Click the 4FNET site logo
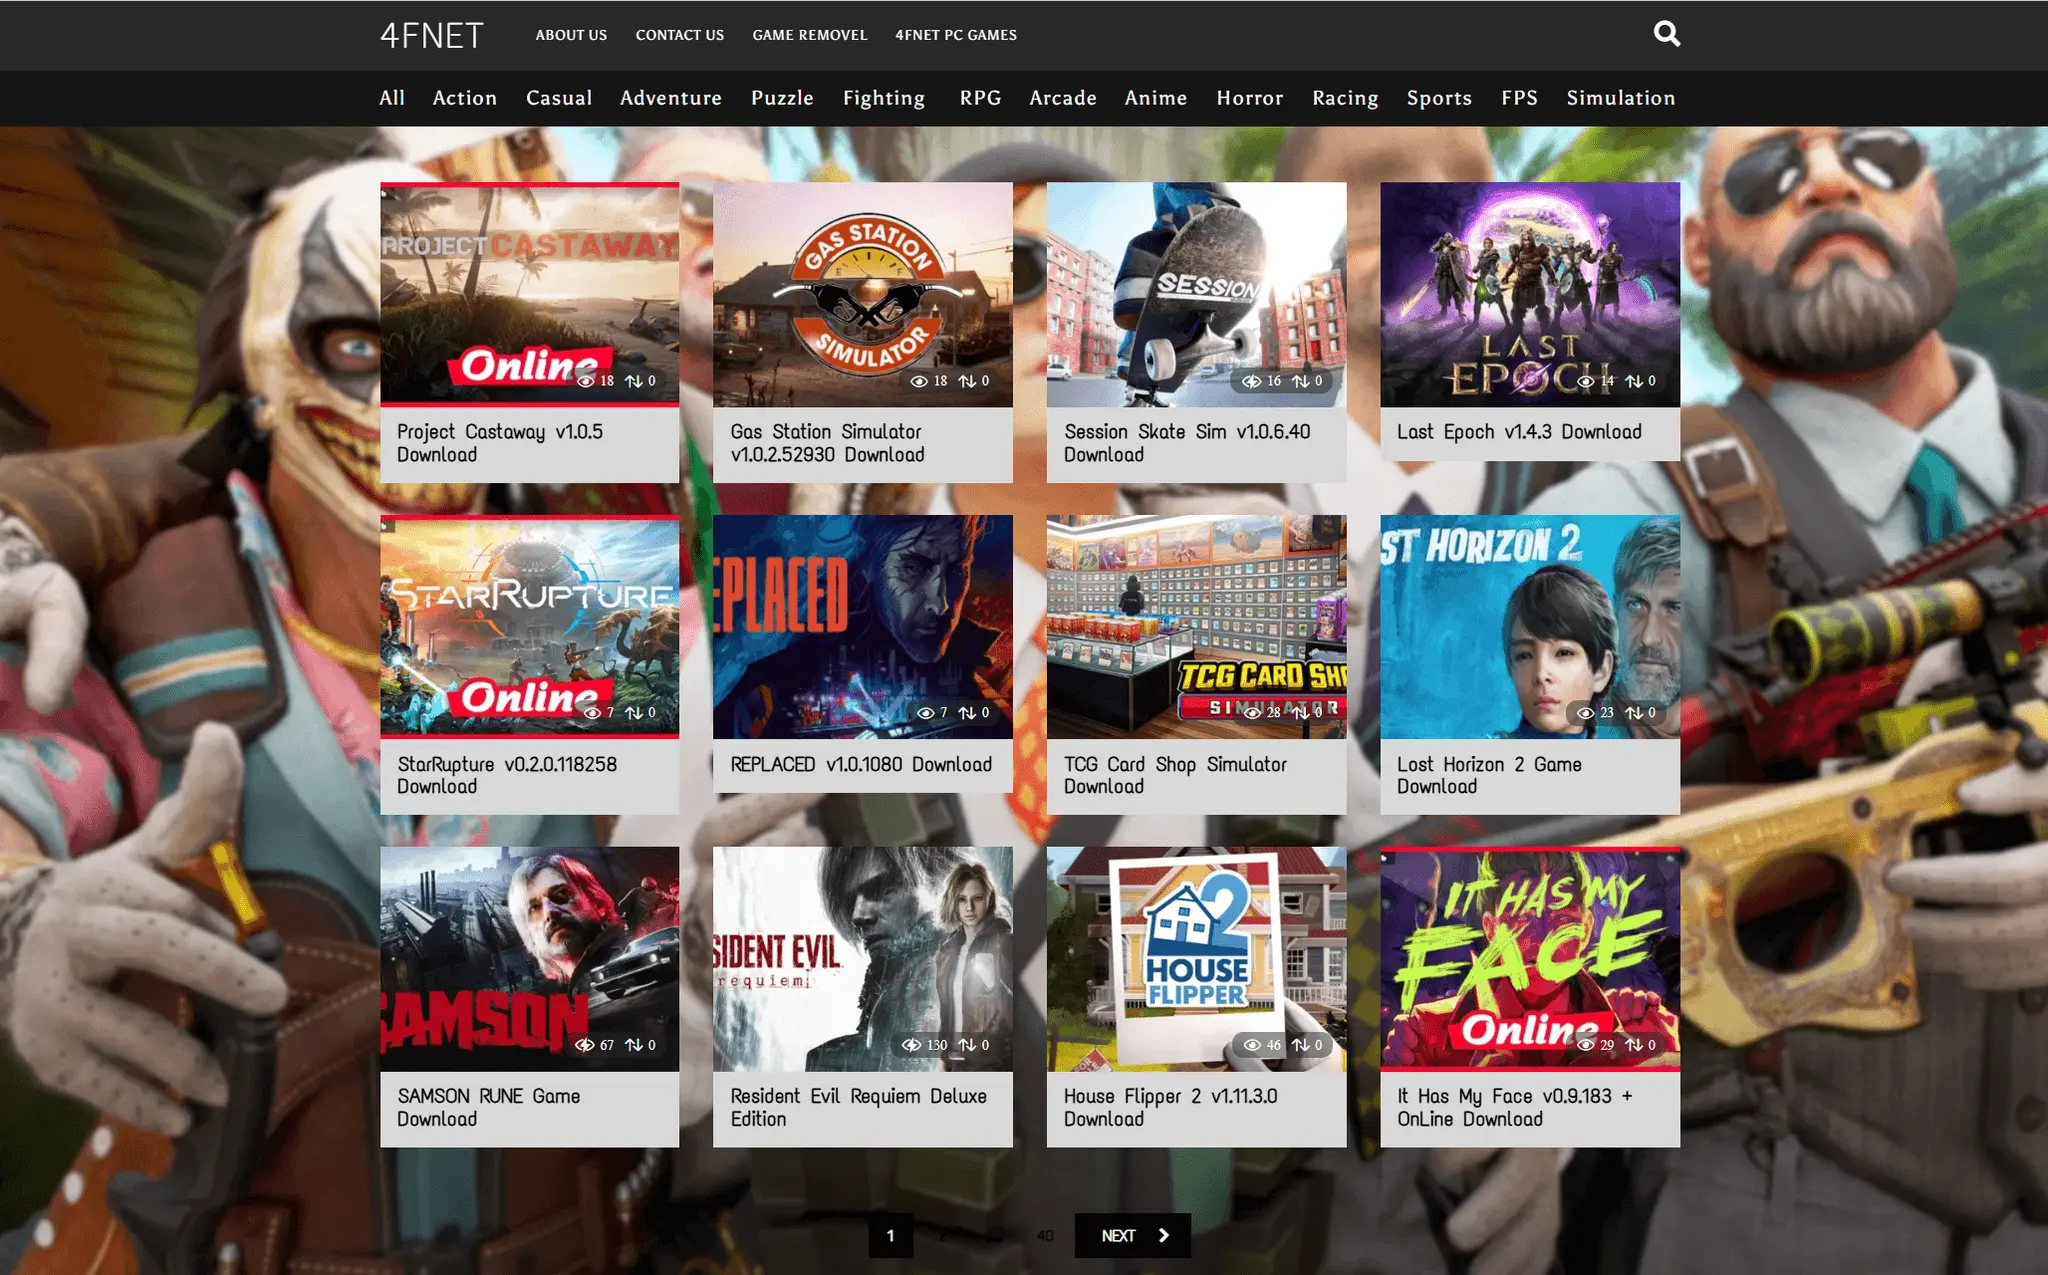 tap(432, 36)
